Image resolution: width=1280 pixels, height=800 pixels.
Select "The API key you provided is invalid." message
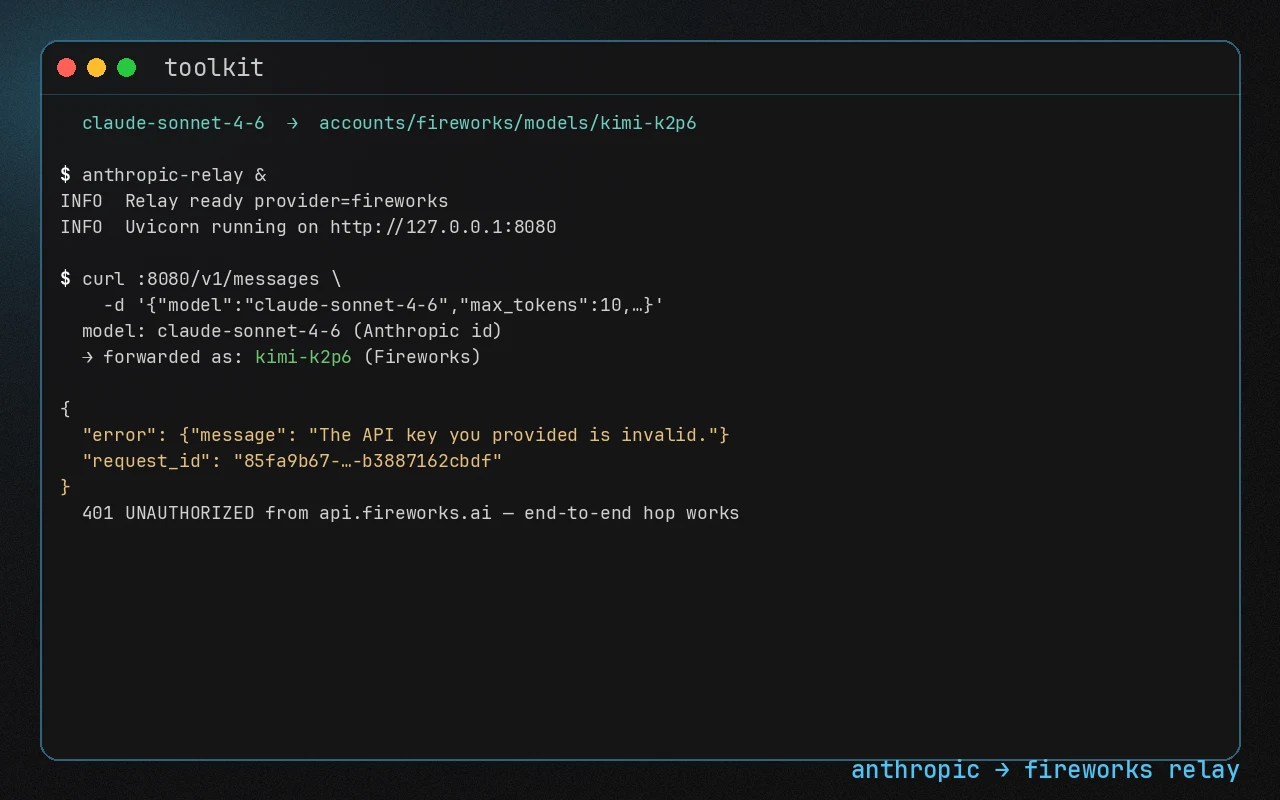(513, 435)
